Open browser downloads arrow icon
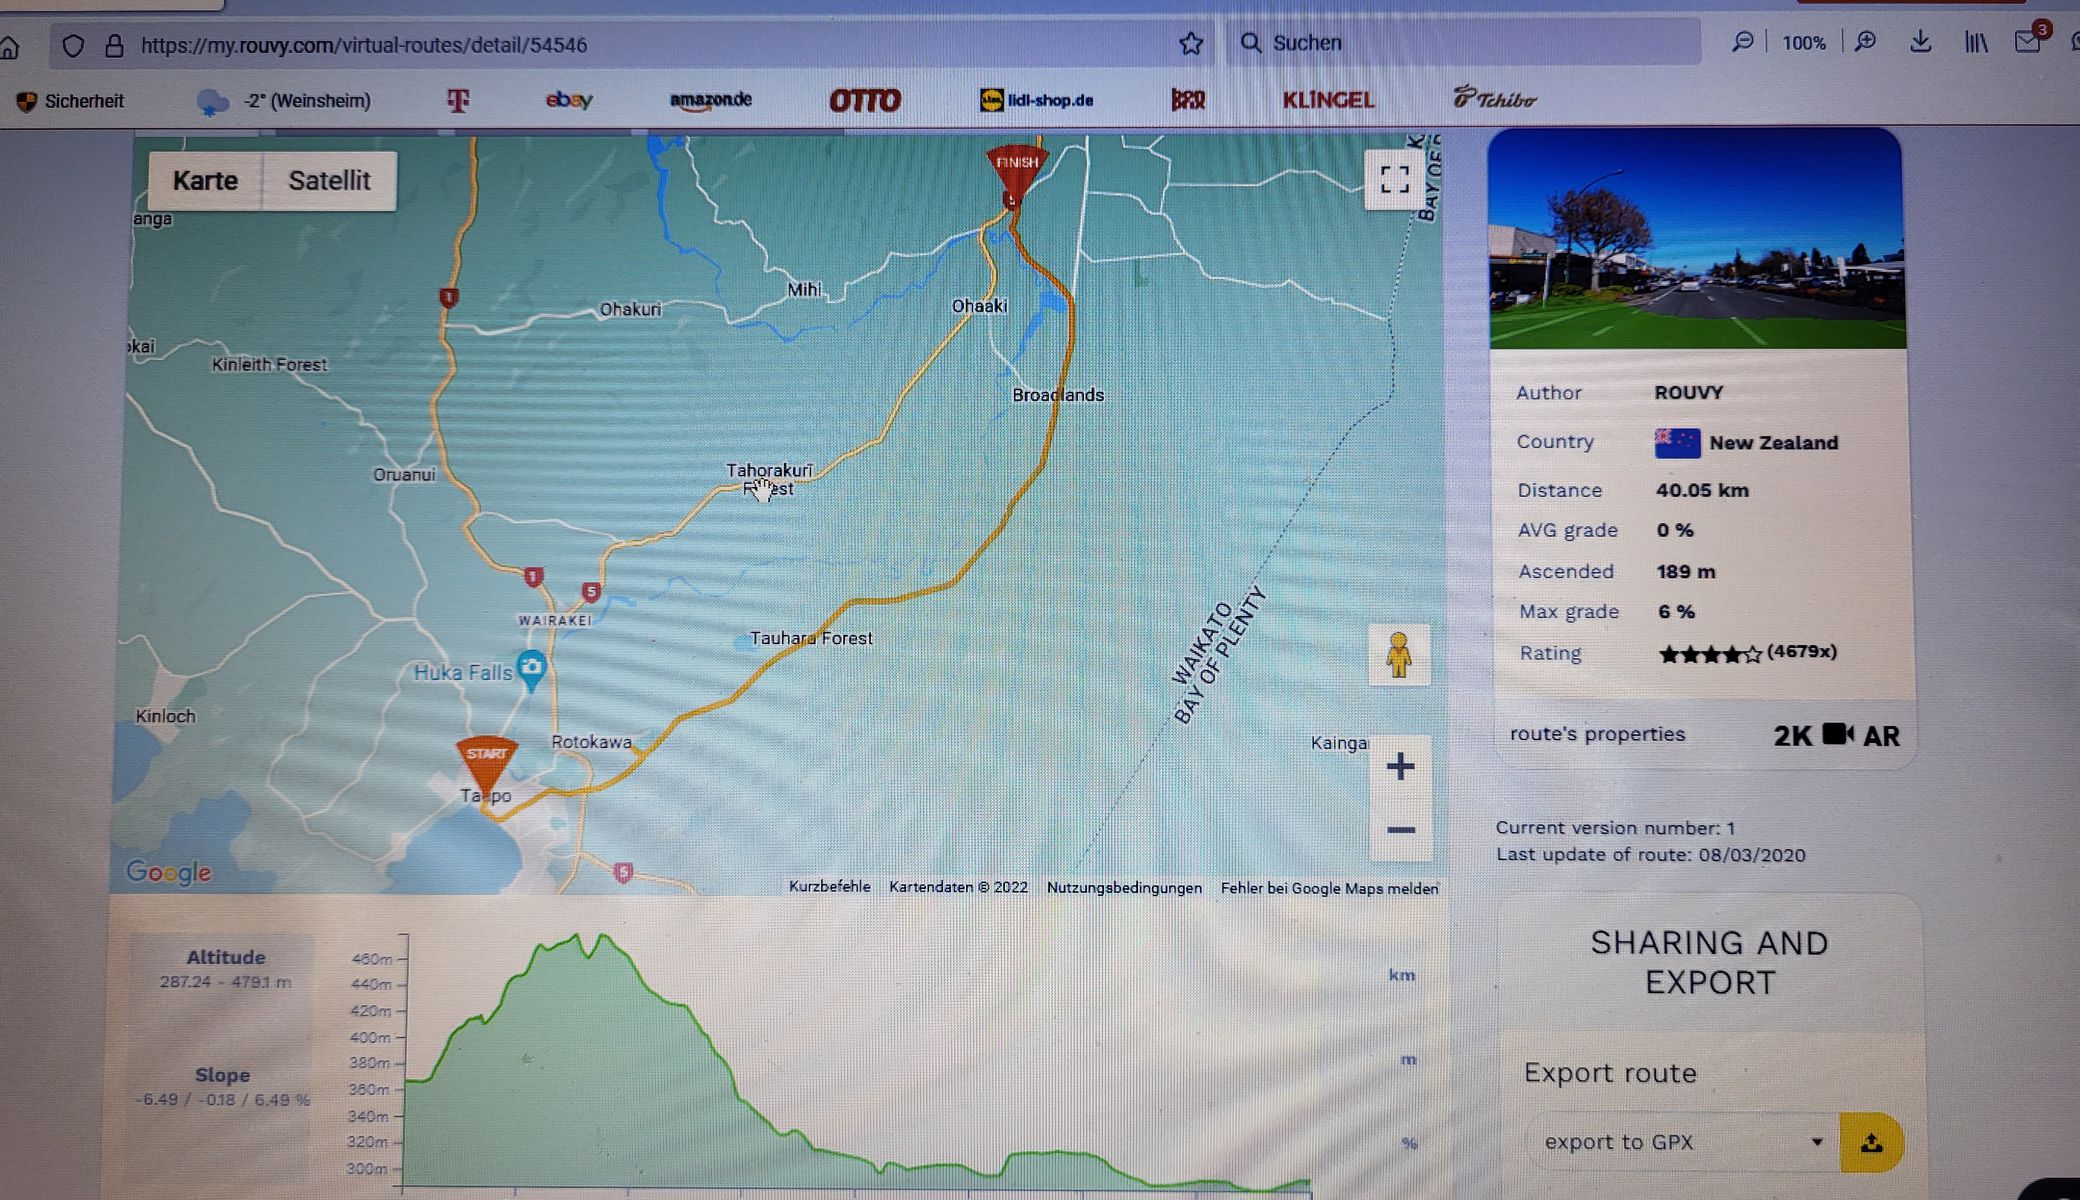2080x1200 pixels. tap(1920, 42)
